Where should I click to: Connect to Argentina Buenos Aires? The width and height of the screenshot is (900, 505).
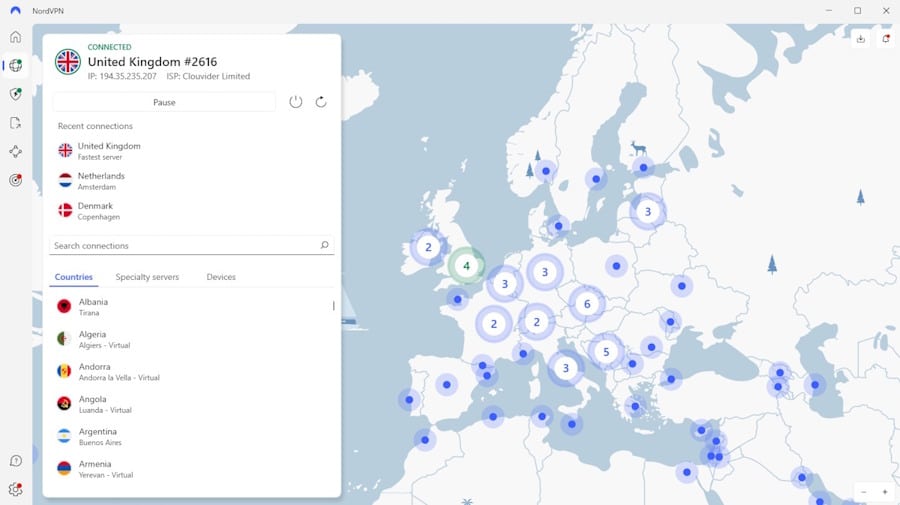pos(191,436)
